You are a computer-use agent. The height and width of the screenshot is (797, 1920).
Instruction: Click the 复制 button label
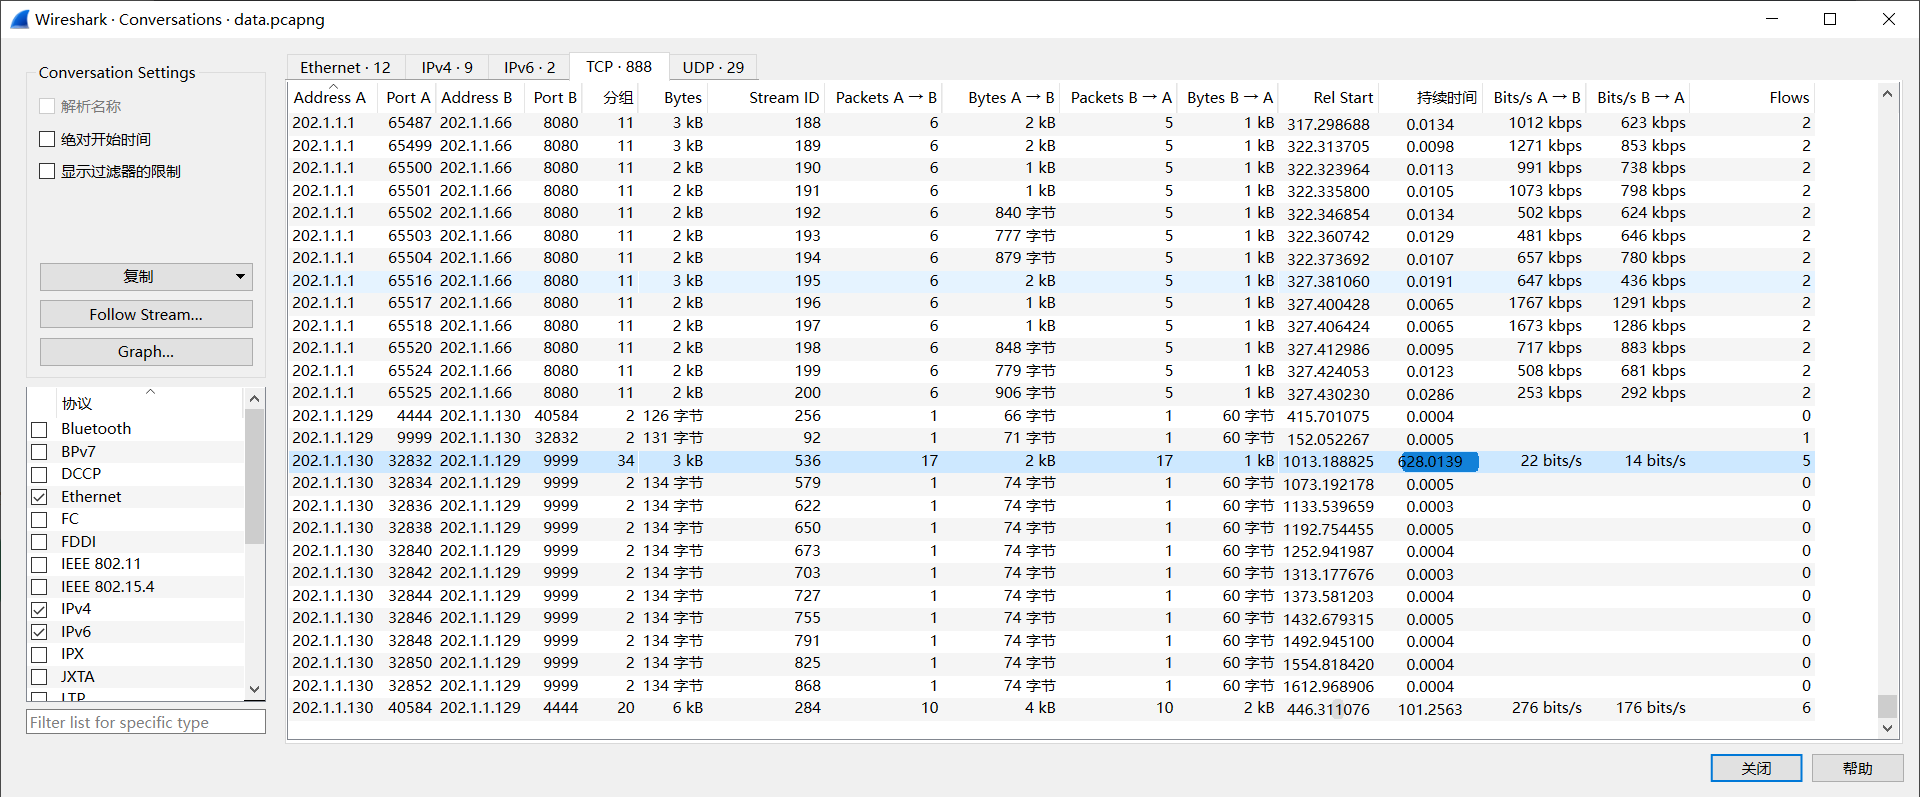coord(138,277)
